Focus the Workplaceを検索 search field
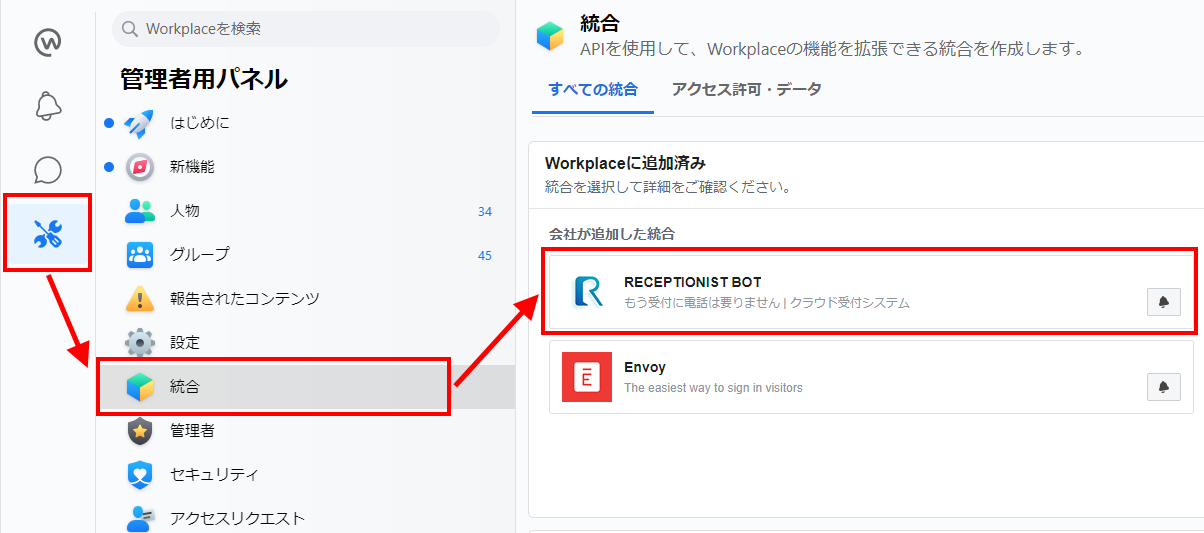Image resolution: width=1204 pixels, height=533 pixels. pyautogui.click(x=306, y=29)
